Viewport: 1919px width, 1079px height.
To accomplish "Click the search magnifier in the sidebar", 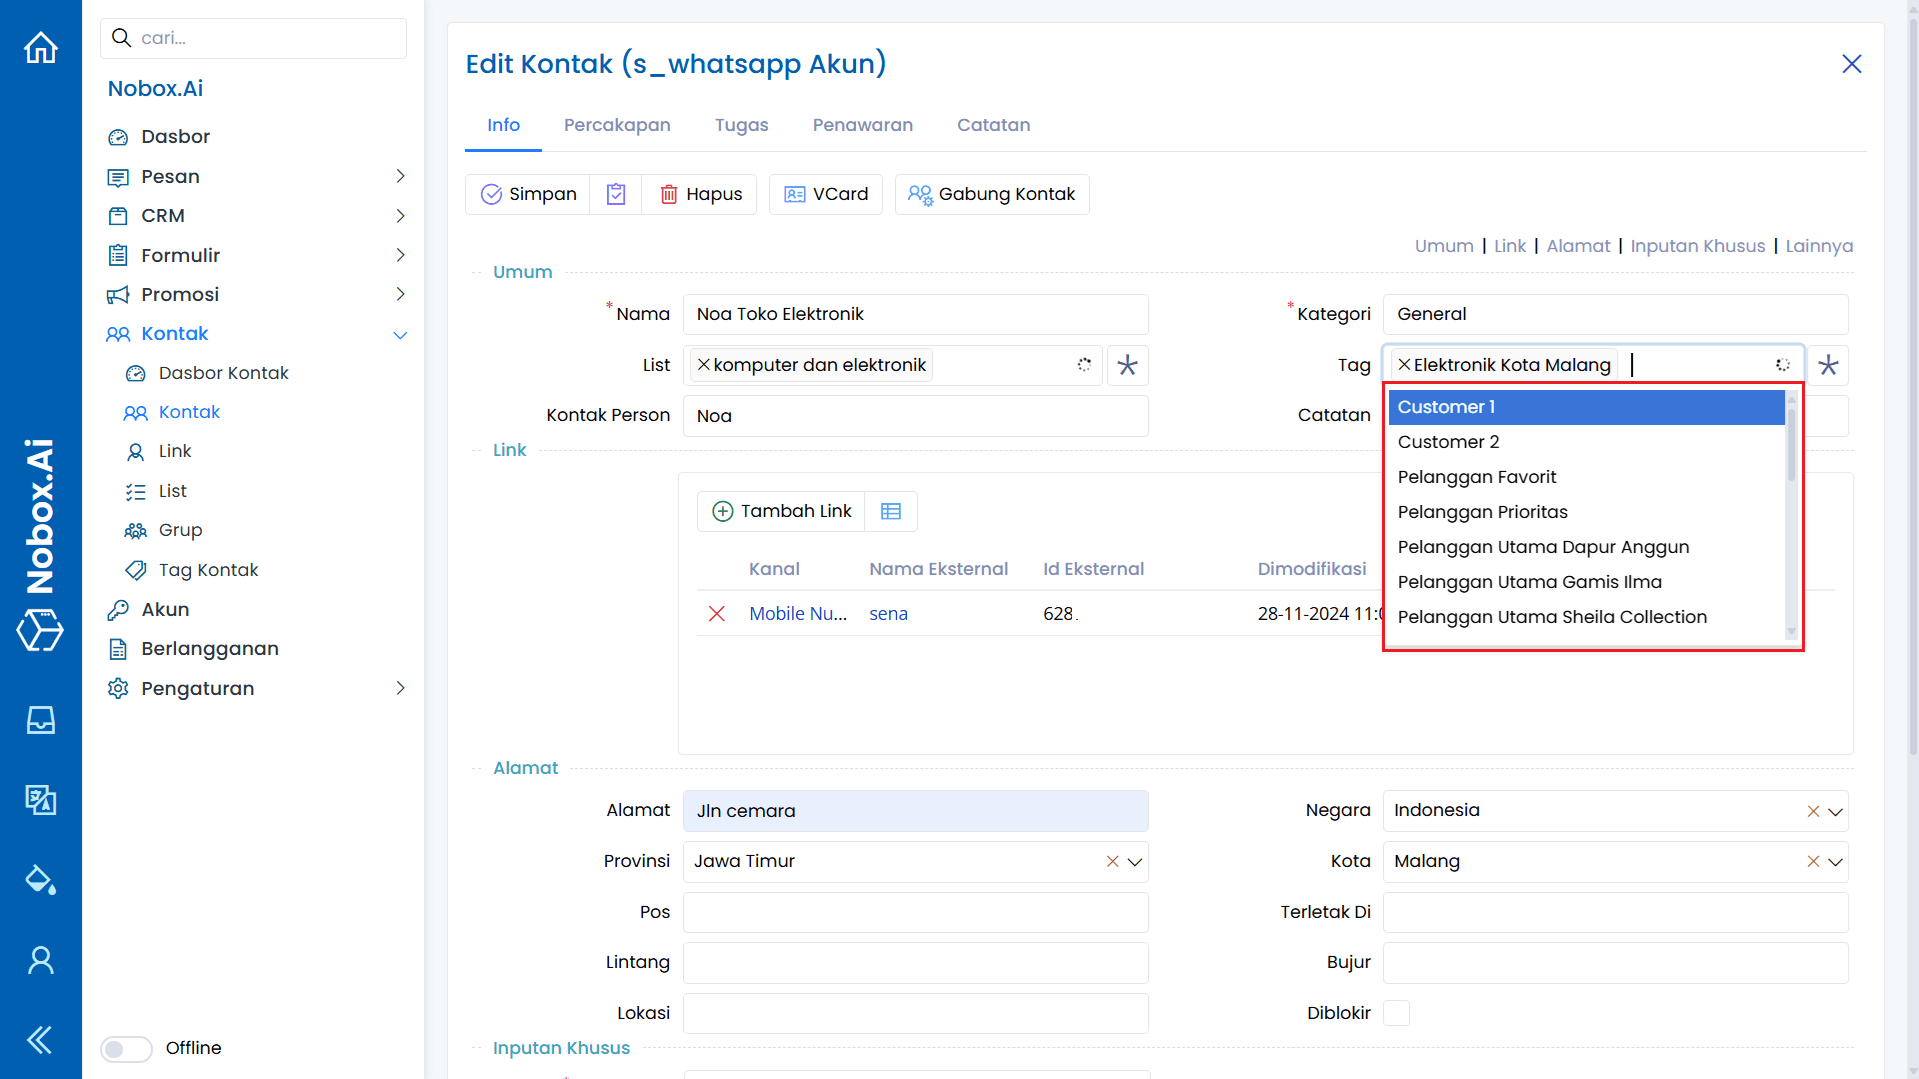I will pos(121,38).
